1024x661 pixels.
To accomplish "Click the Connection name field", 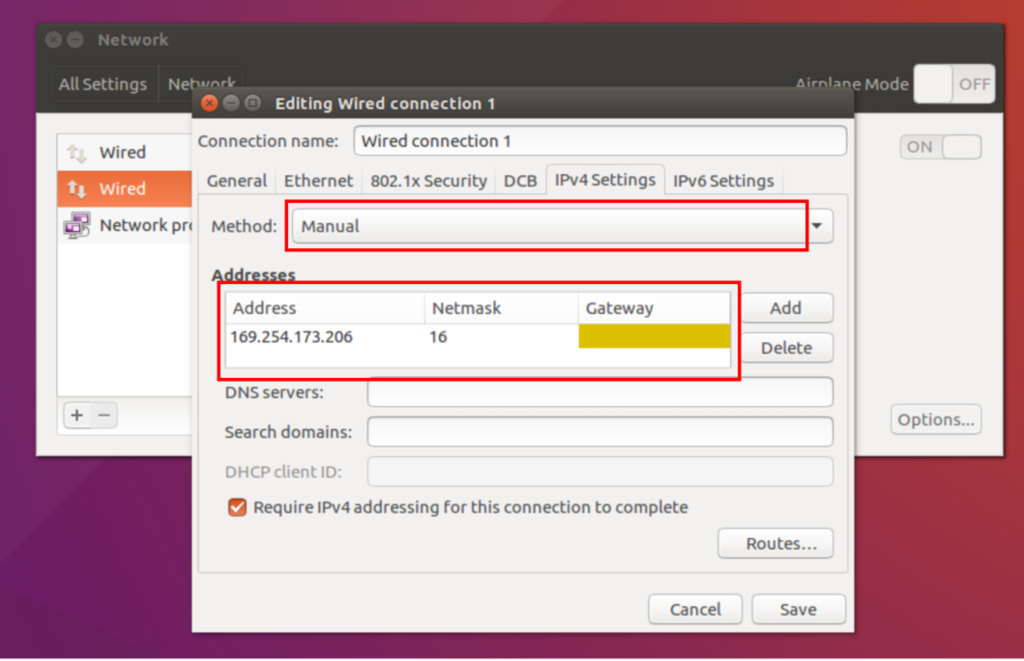I will click(x=600, y=141).
